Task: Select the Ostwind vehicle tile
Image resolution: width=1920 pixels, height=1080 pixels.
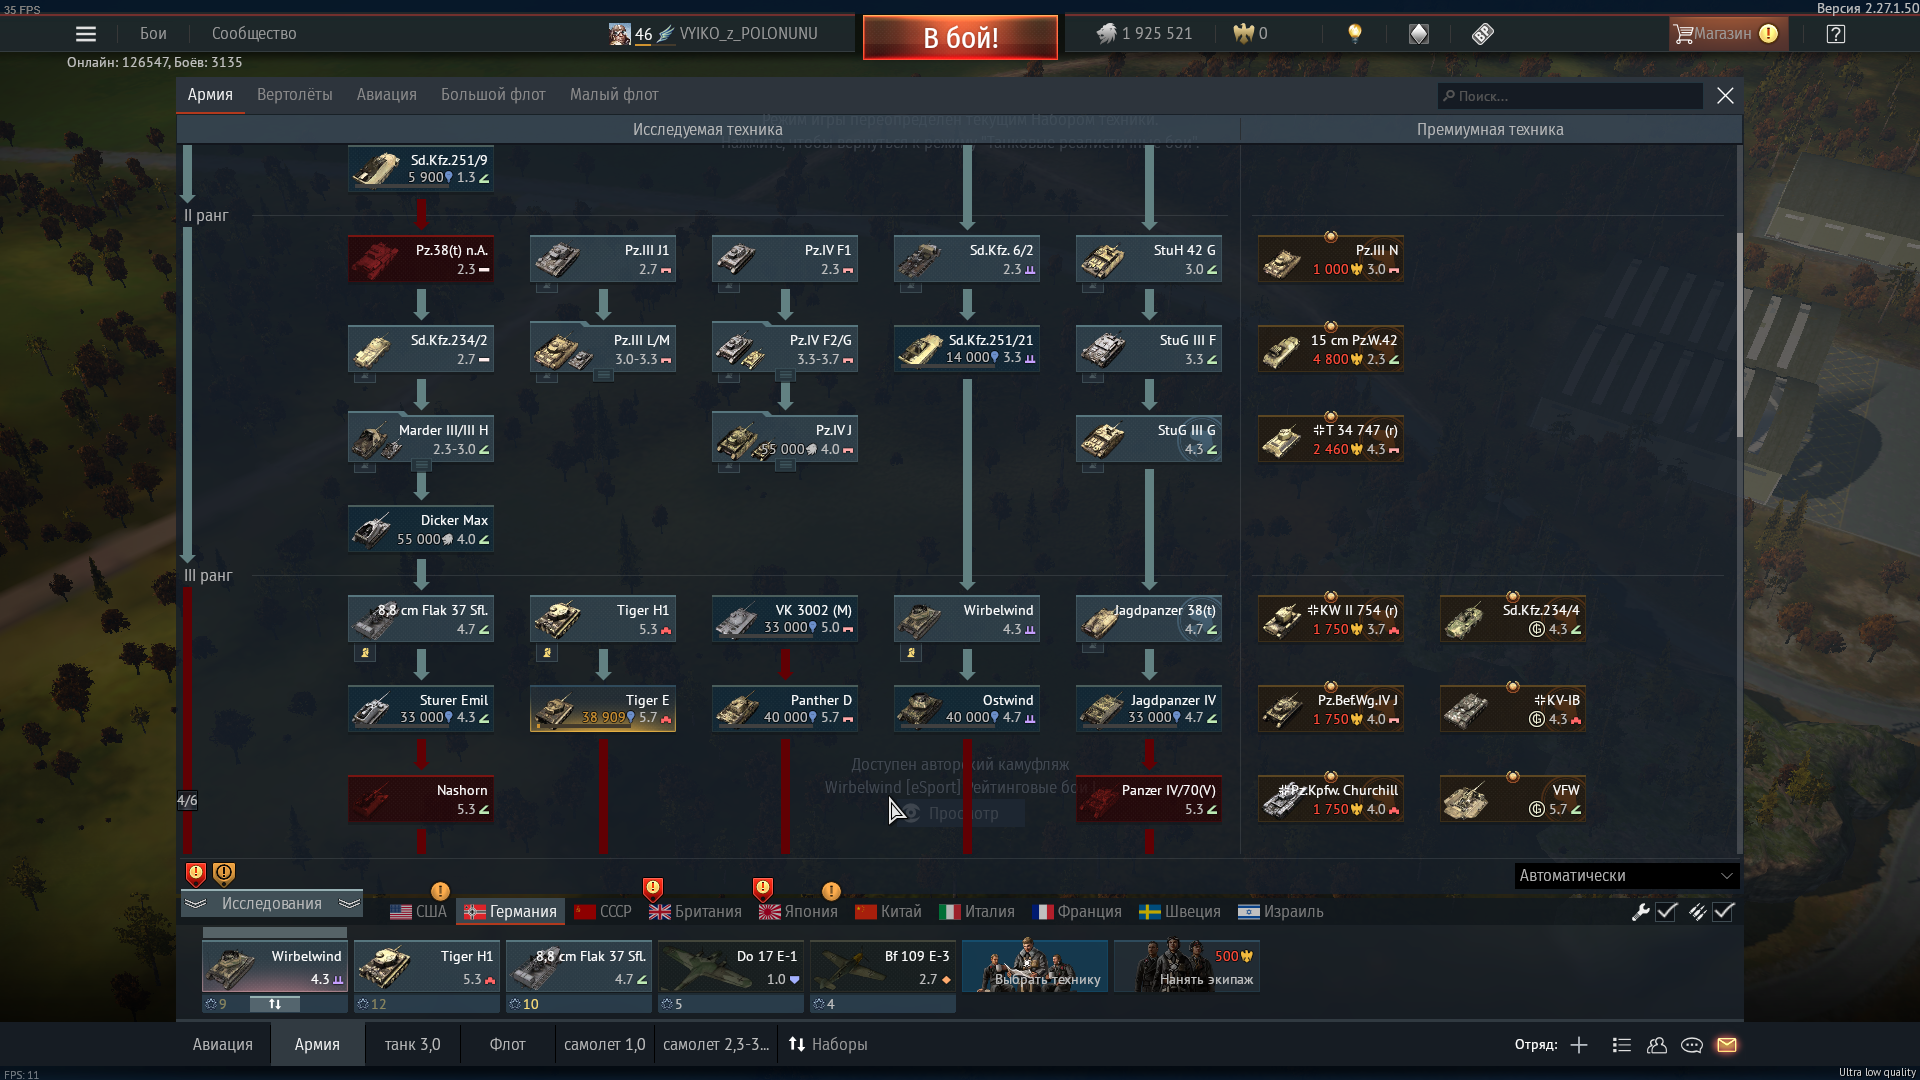Action: click(967, 708)
